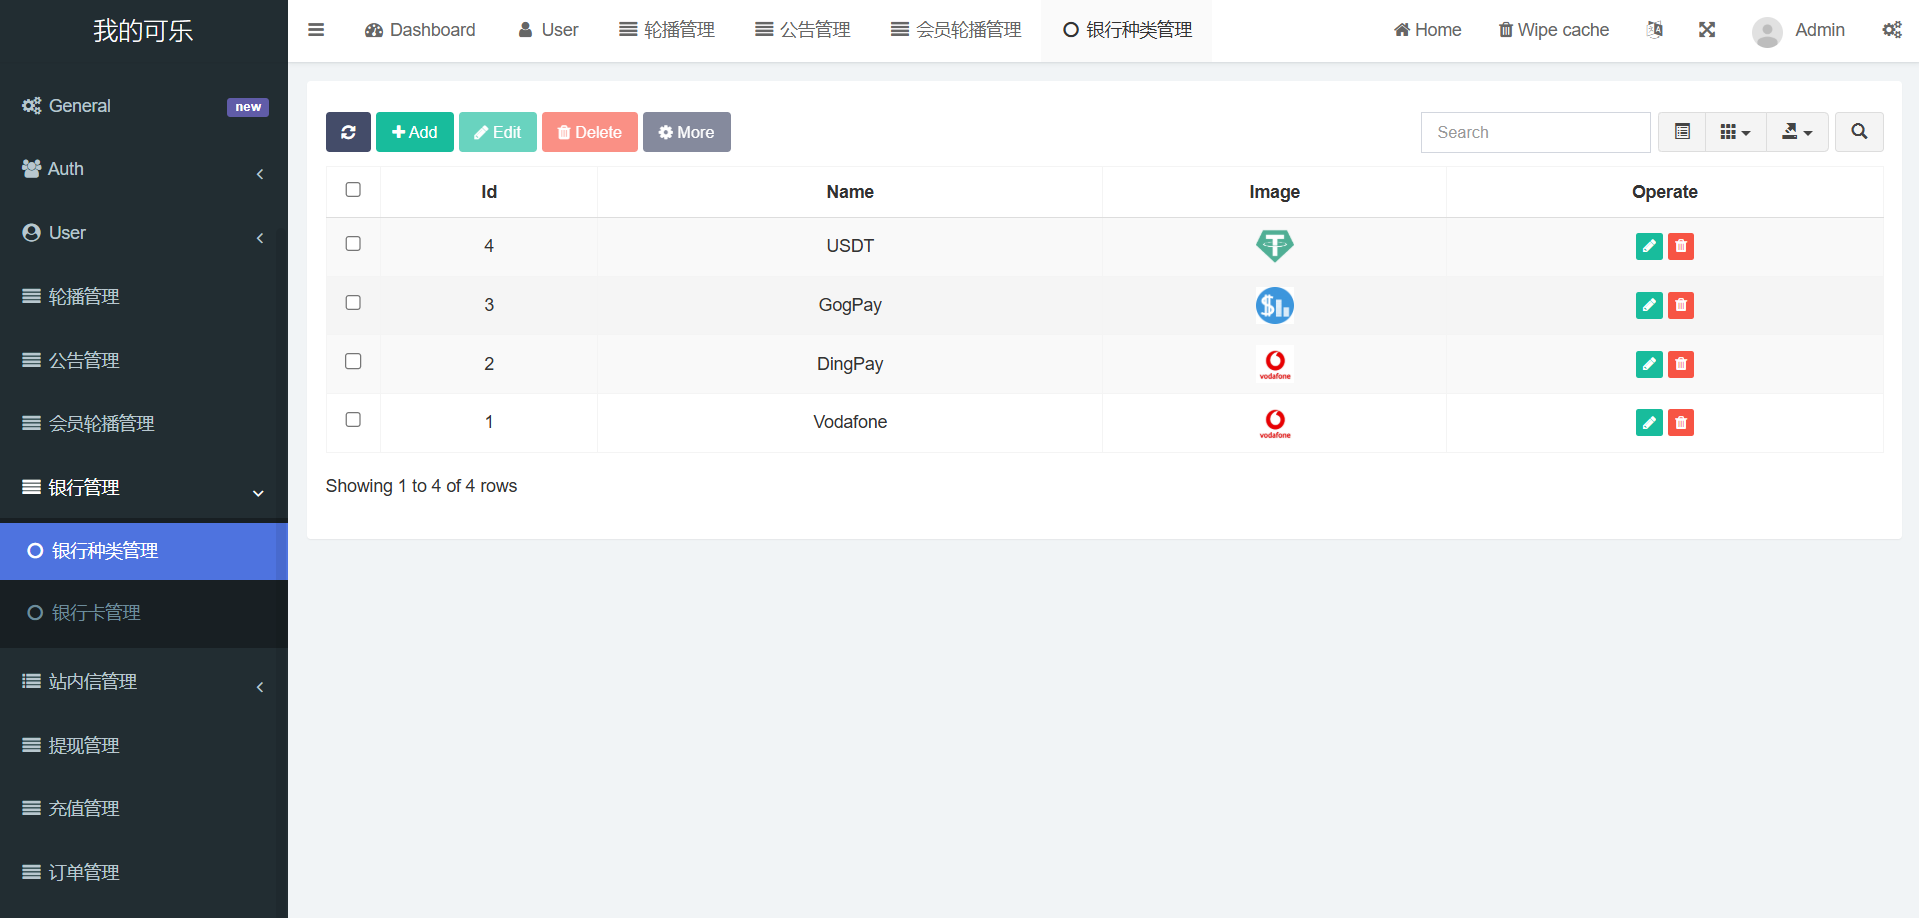Toggle the table card view icon
The height and width of the screenshot is (918, 1919).
[x=1682, y=132]
